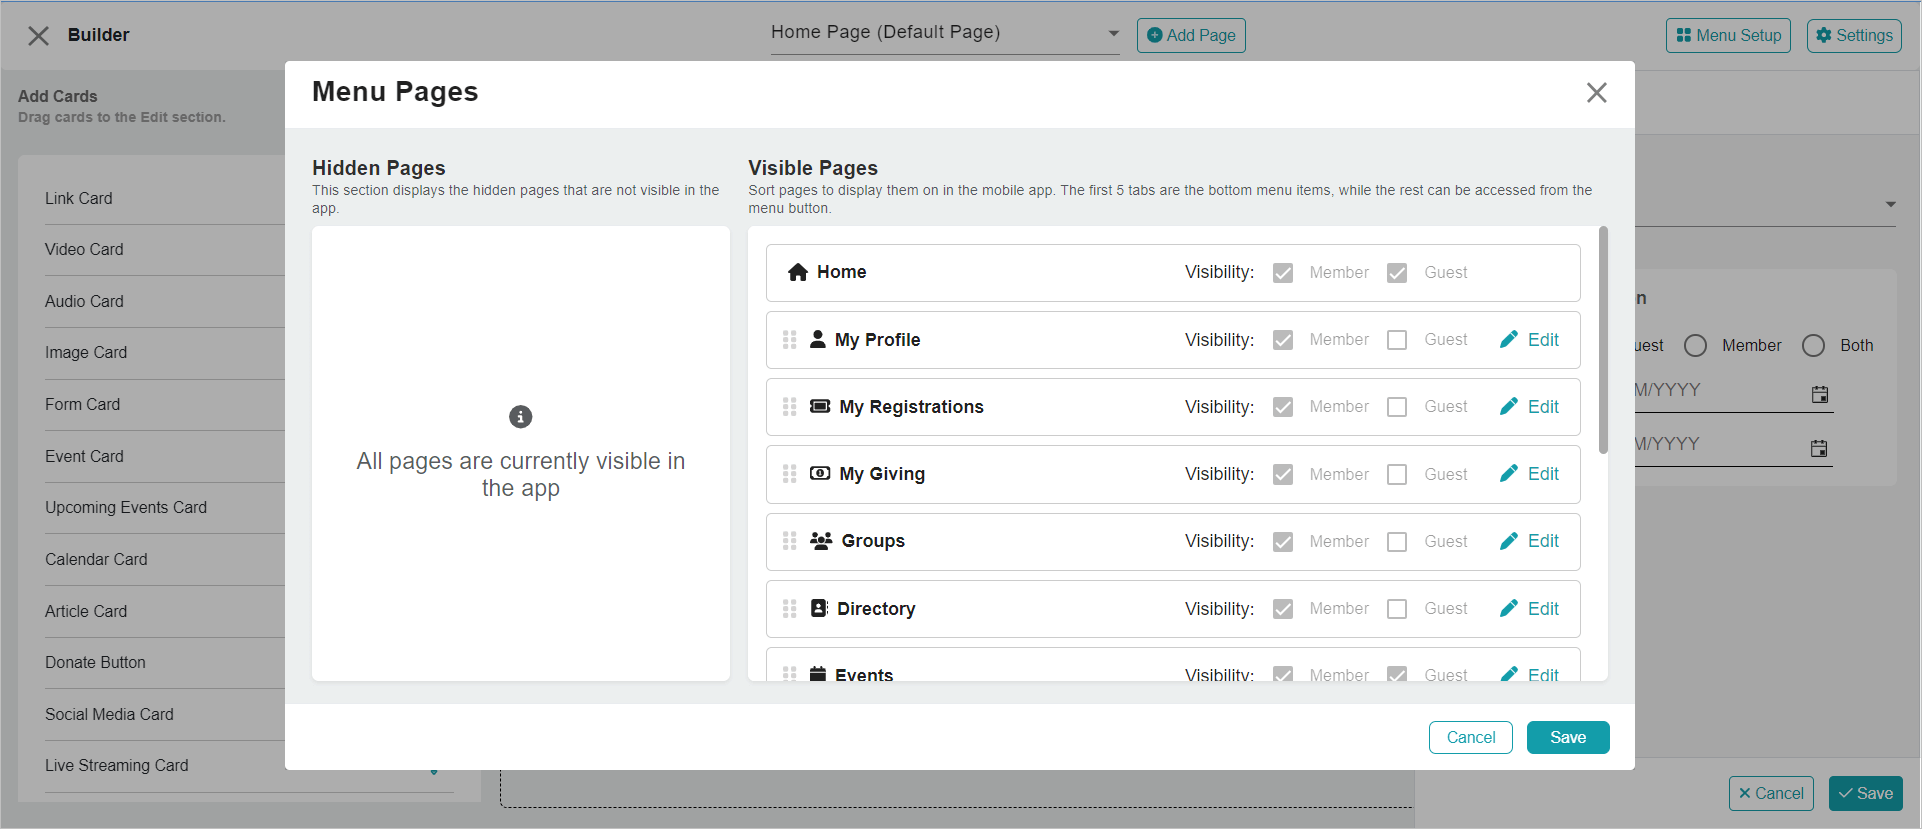This screenshot has width=1922, height=829.
Task: Toggle Member visibility for My Profile
Action: point(1283,340)
